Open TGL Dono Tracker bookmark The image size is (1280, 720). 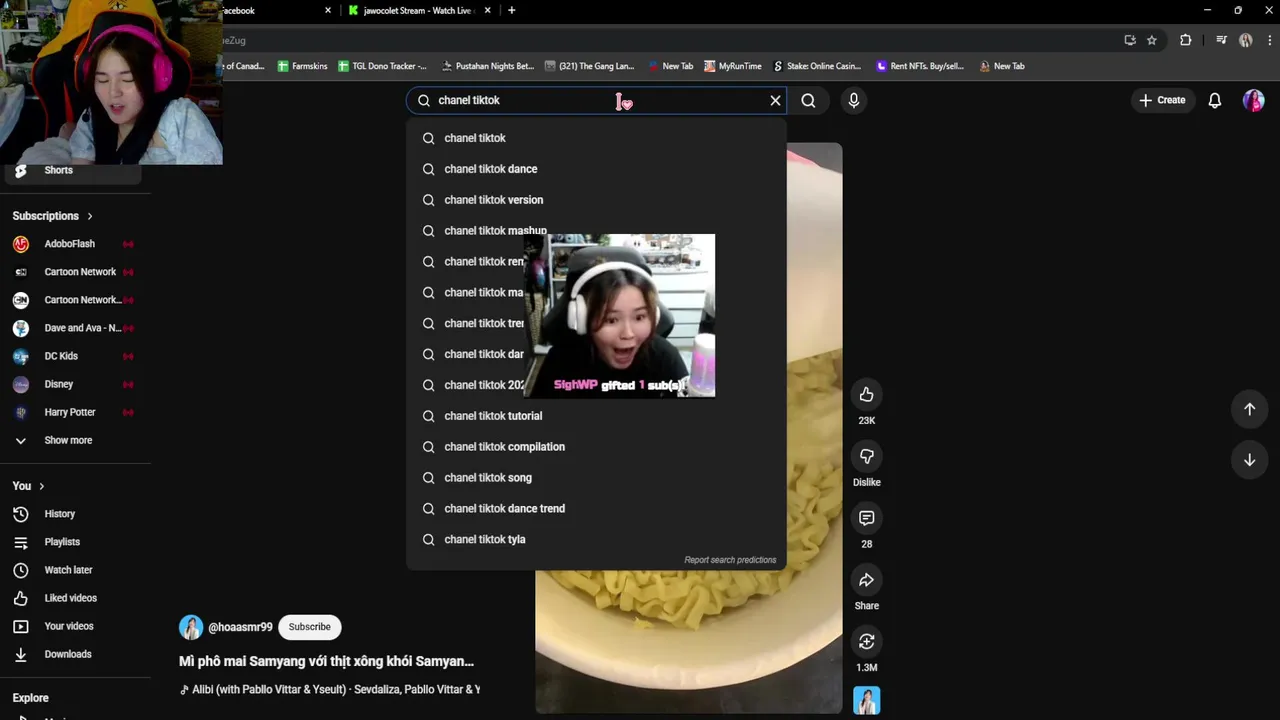[x=382, y=66]
